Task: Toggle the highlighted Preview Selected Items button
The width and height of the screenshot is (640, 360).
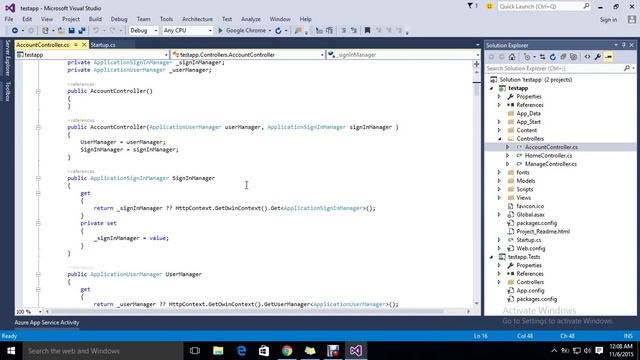Action: click(608, 57)
